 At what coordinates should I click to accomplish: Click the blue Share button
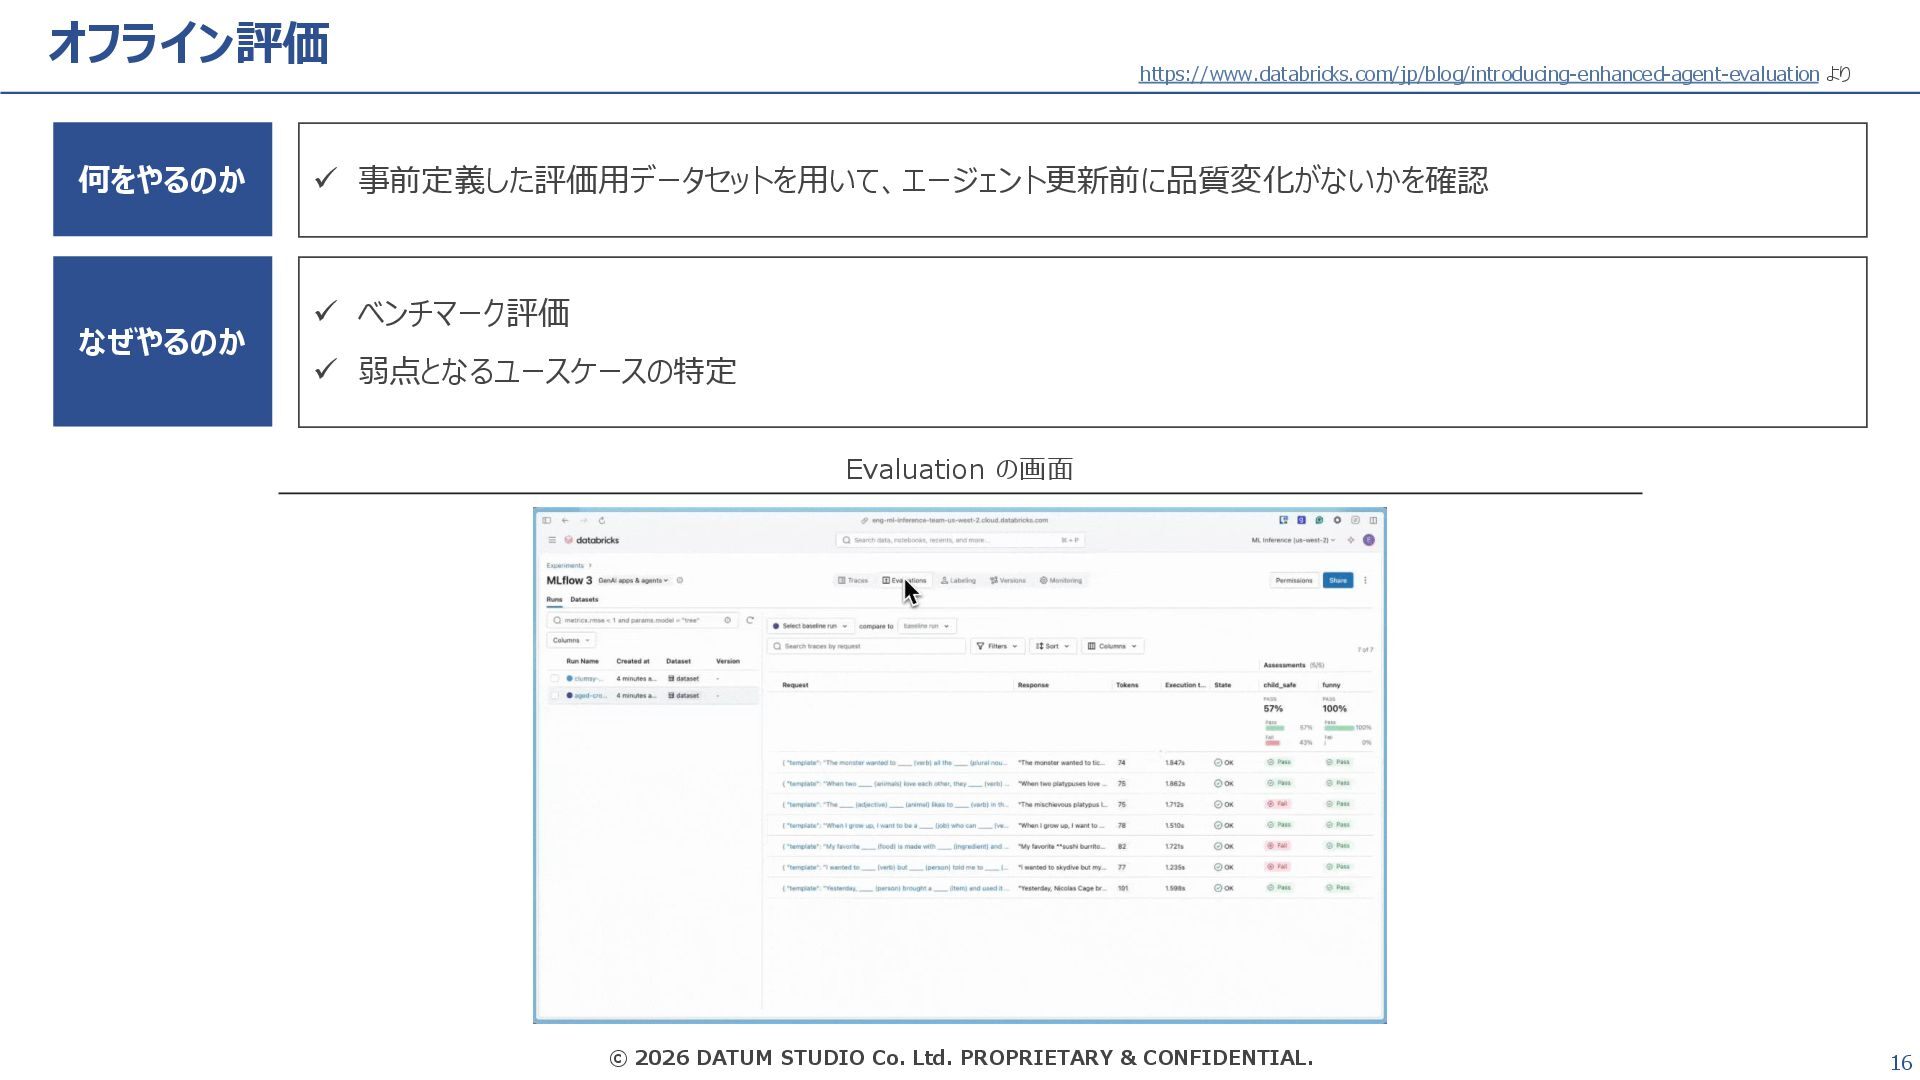[1337, 580]
